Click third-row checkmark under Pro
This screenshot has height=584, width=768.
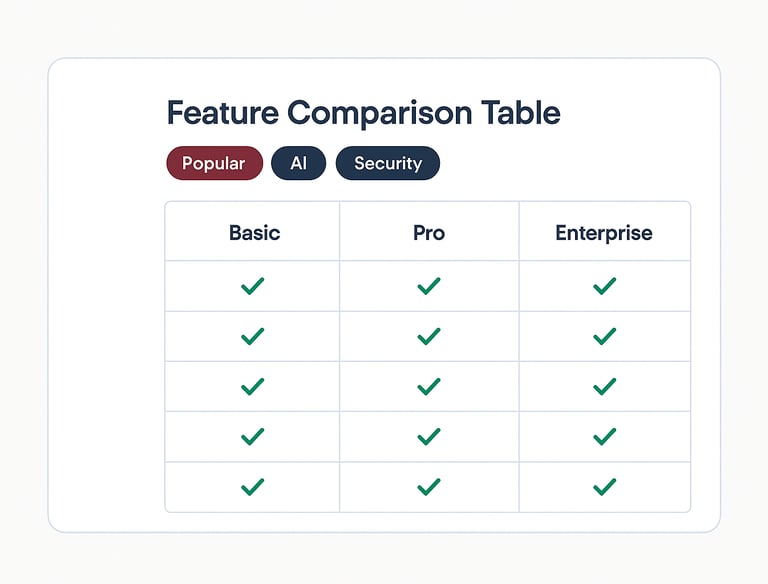(429, 387)
